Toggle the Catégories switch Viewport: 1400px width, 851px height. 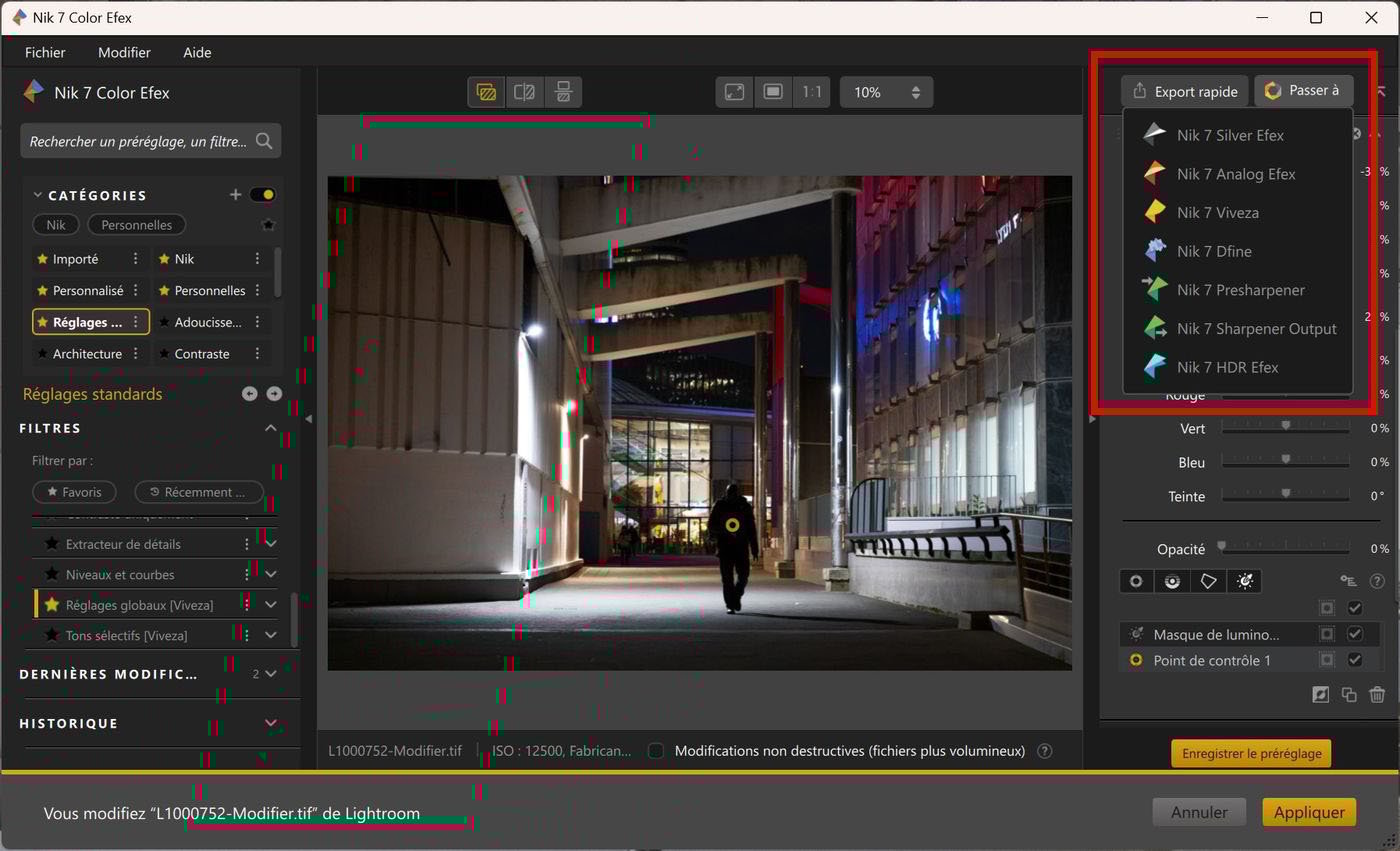coord(262,194)
